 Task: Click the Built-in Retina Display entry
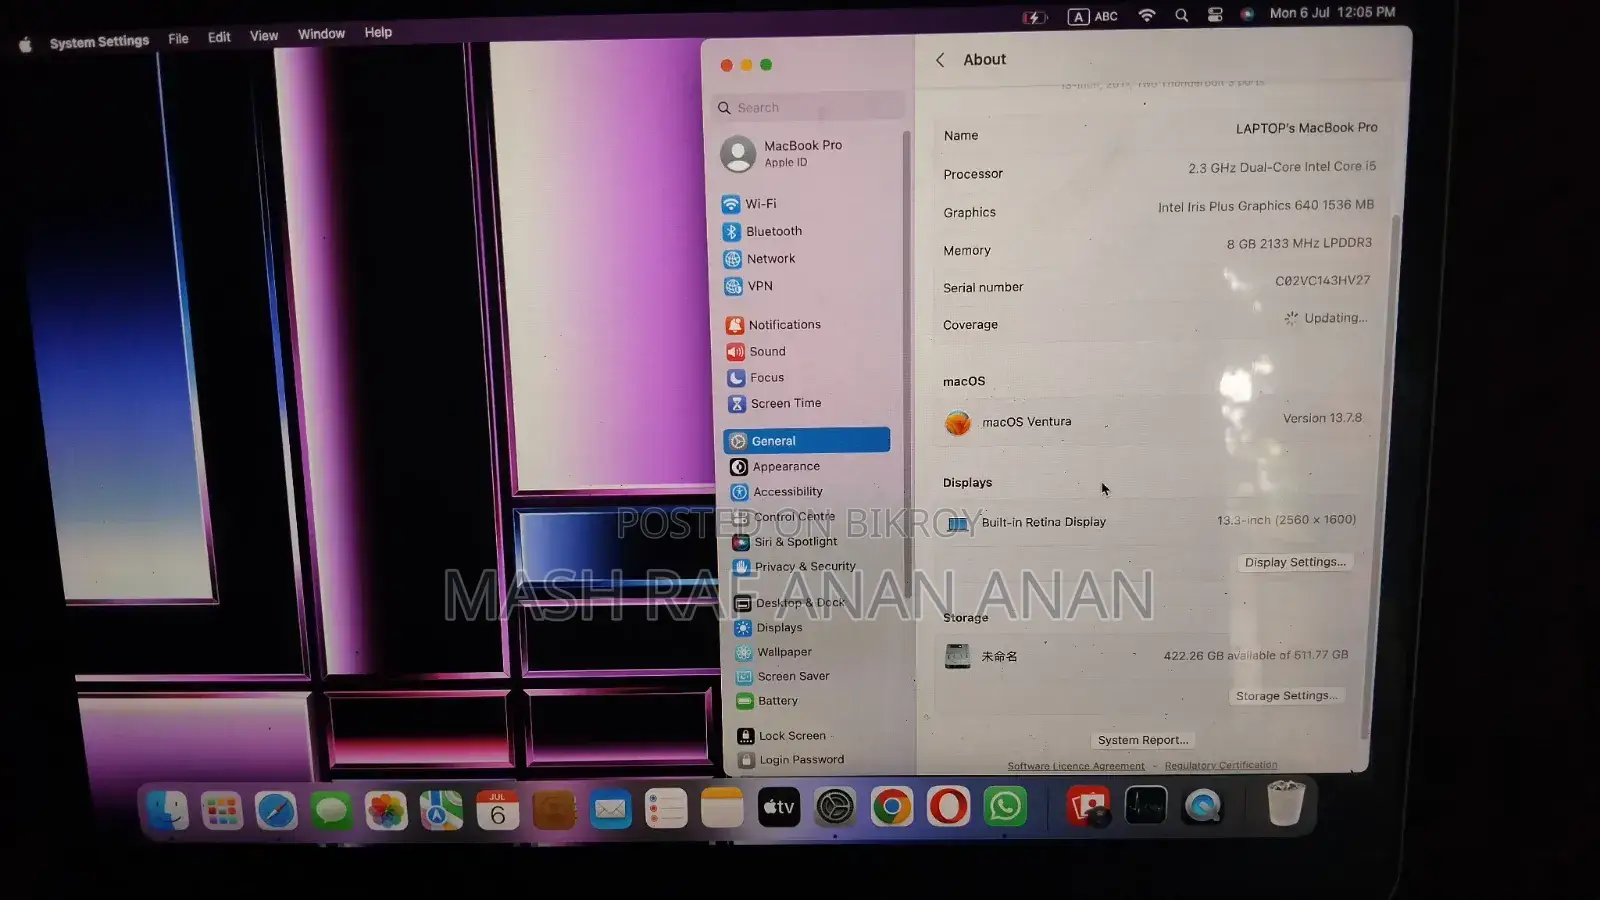1151,521
